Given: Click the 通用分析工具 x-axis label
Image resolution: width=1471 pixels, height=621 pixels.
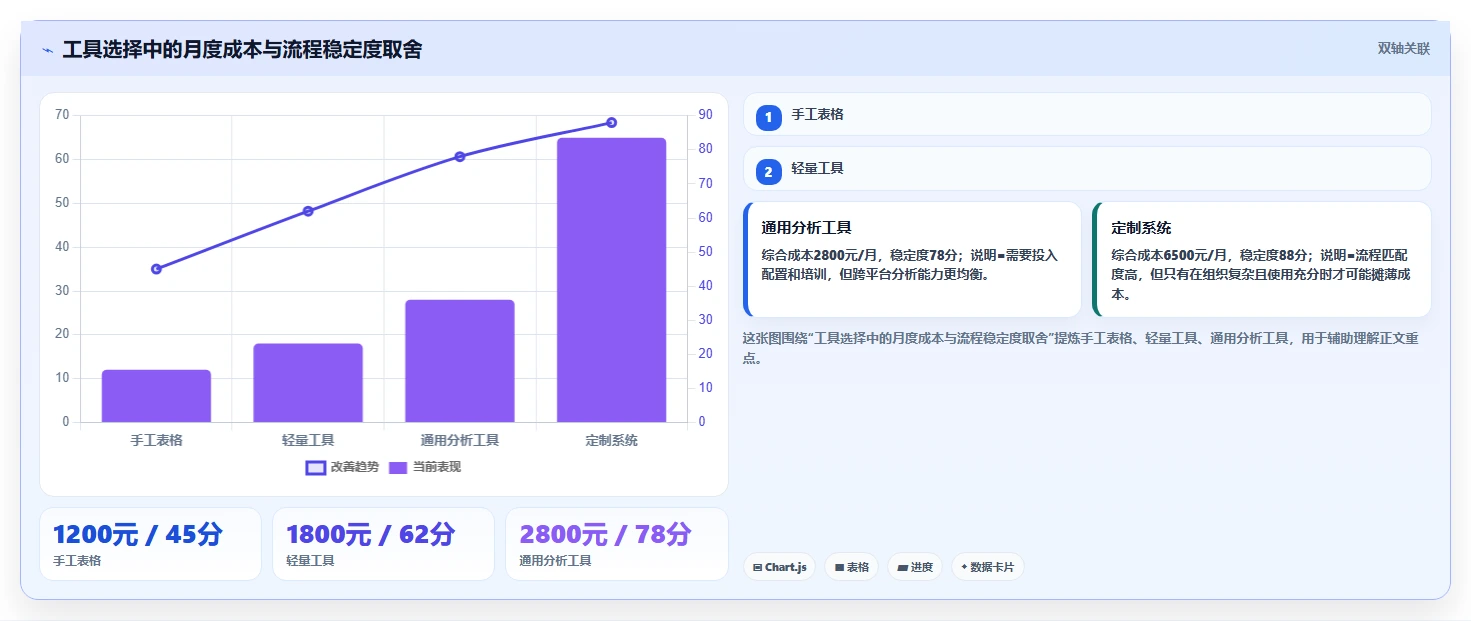Looking at the screenshot, I should [x=460, y=440].
